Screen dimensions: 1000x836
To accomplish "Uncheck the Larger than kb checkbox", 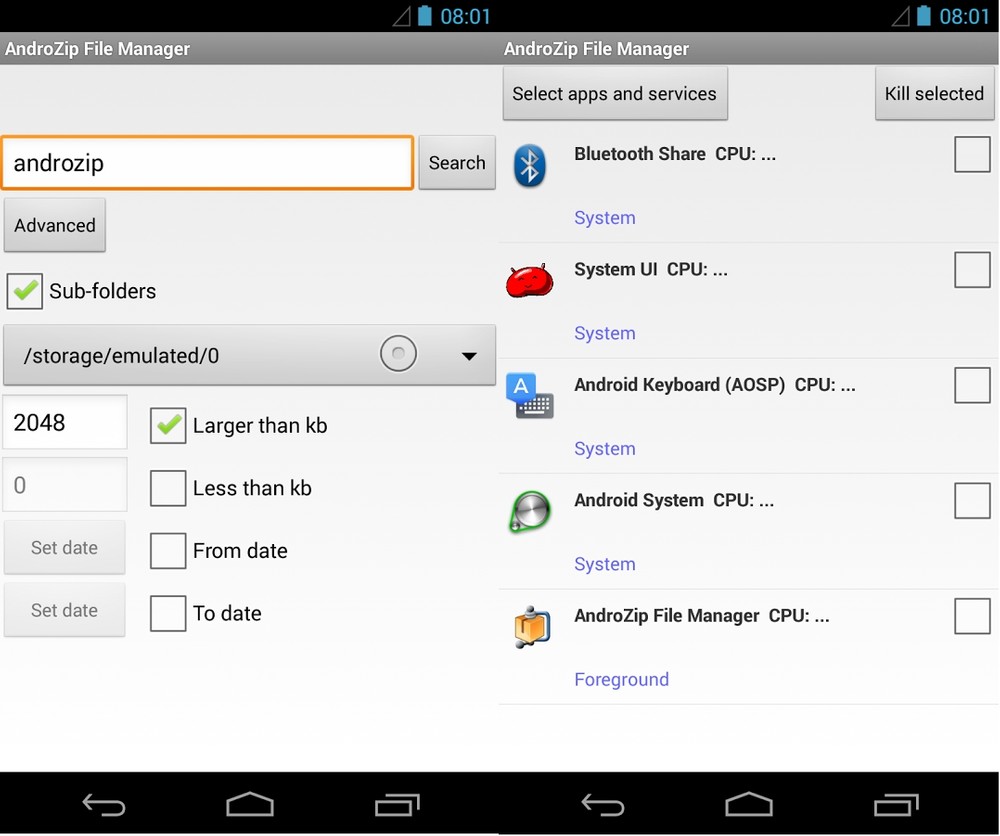I will coord(168,425).
